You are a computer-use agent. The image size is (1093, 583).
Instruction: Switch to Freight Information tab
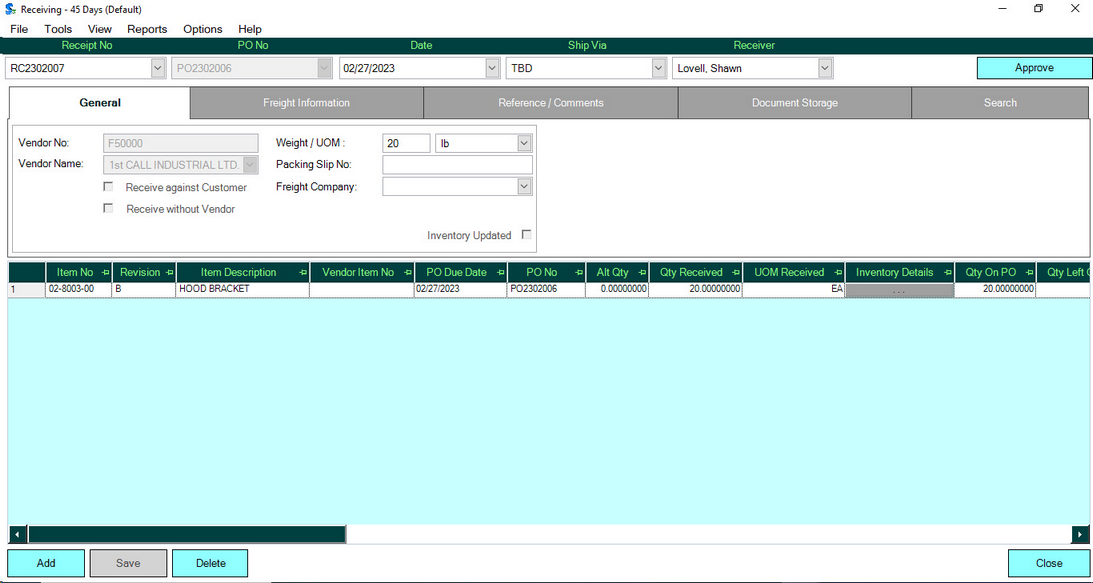click(x=306, y=103)
